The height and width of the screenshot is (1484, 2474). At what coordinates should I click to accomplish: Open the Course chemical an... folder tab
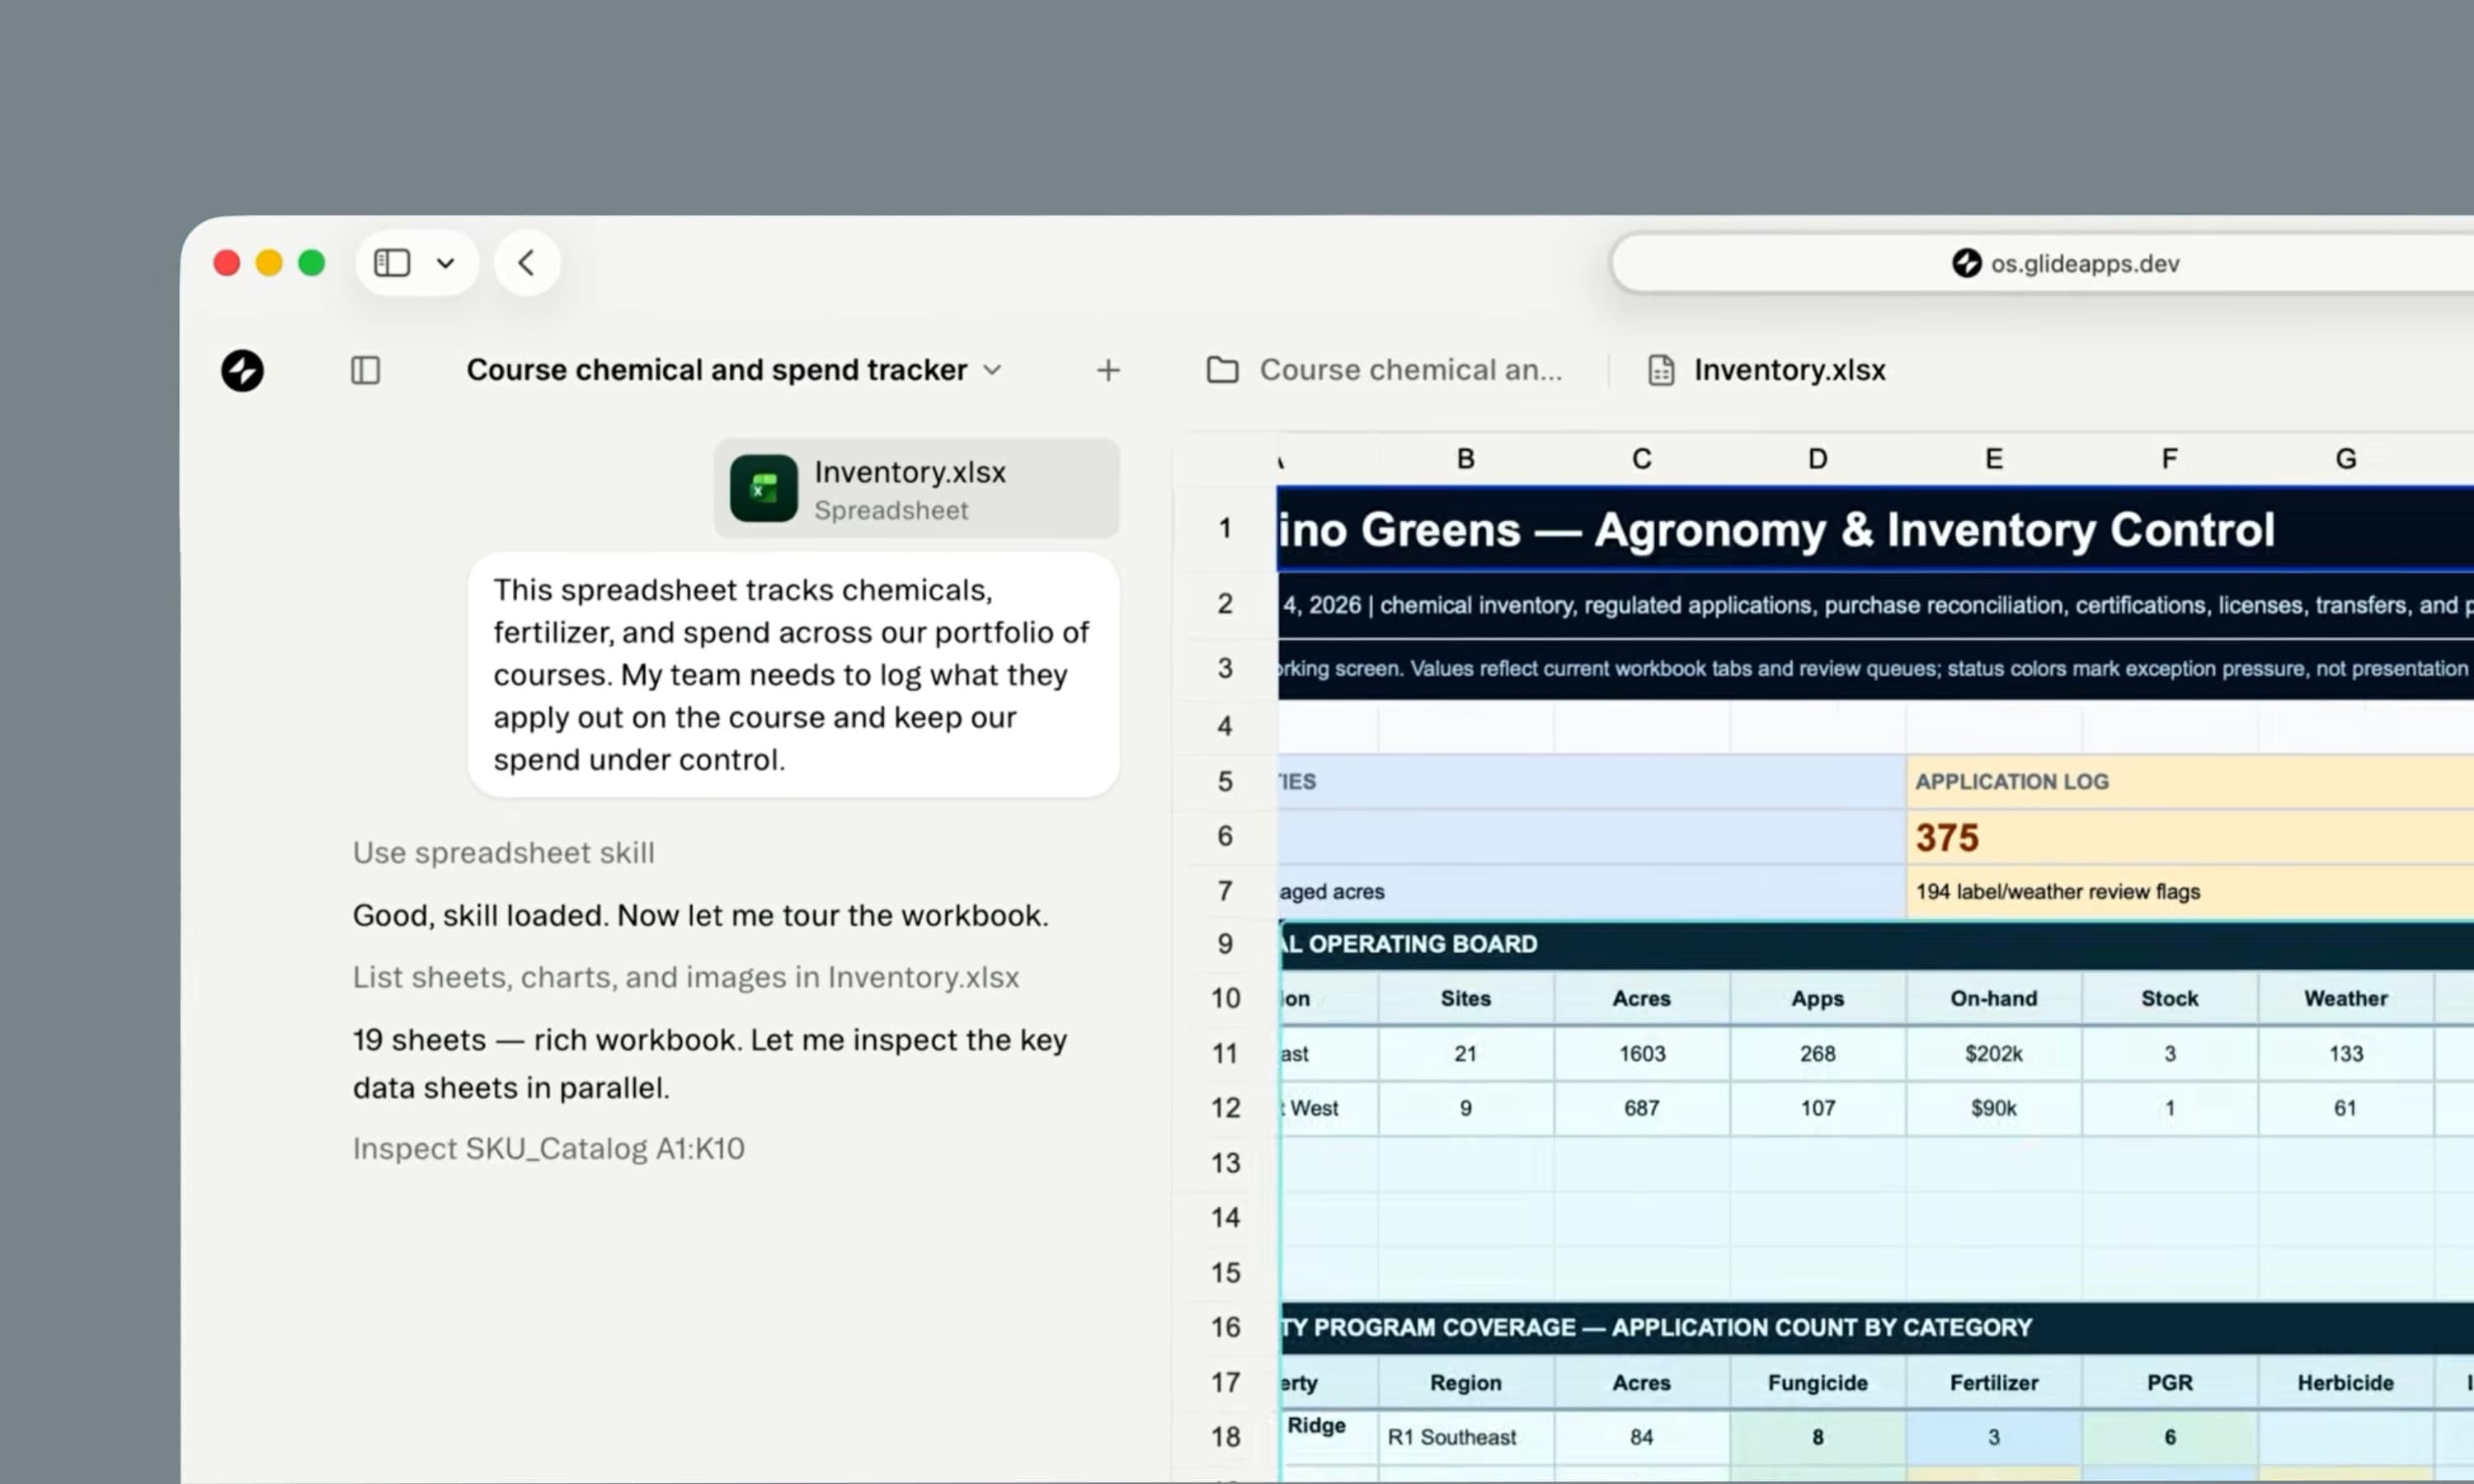1385,370
